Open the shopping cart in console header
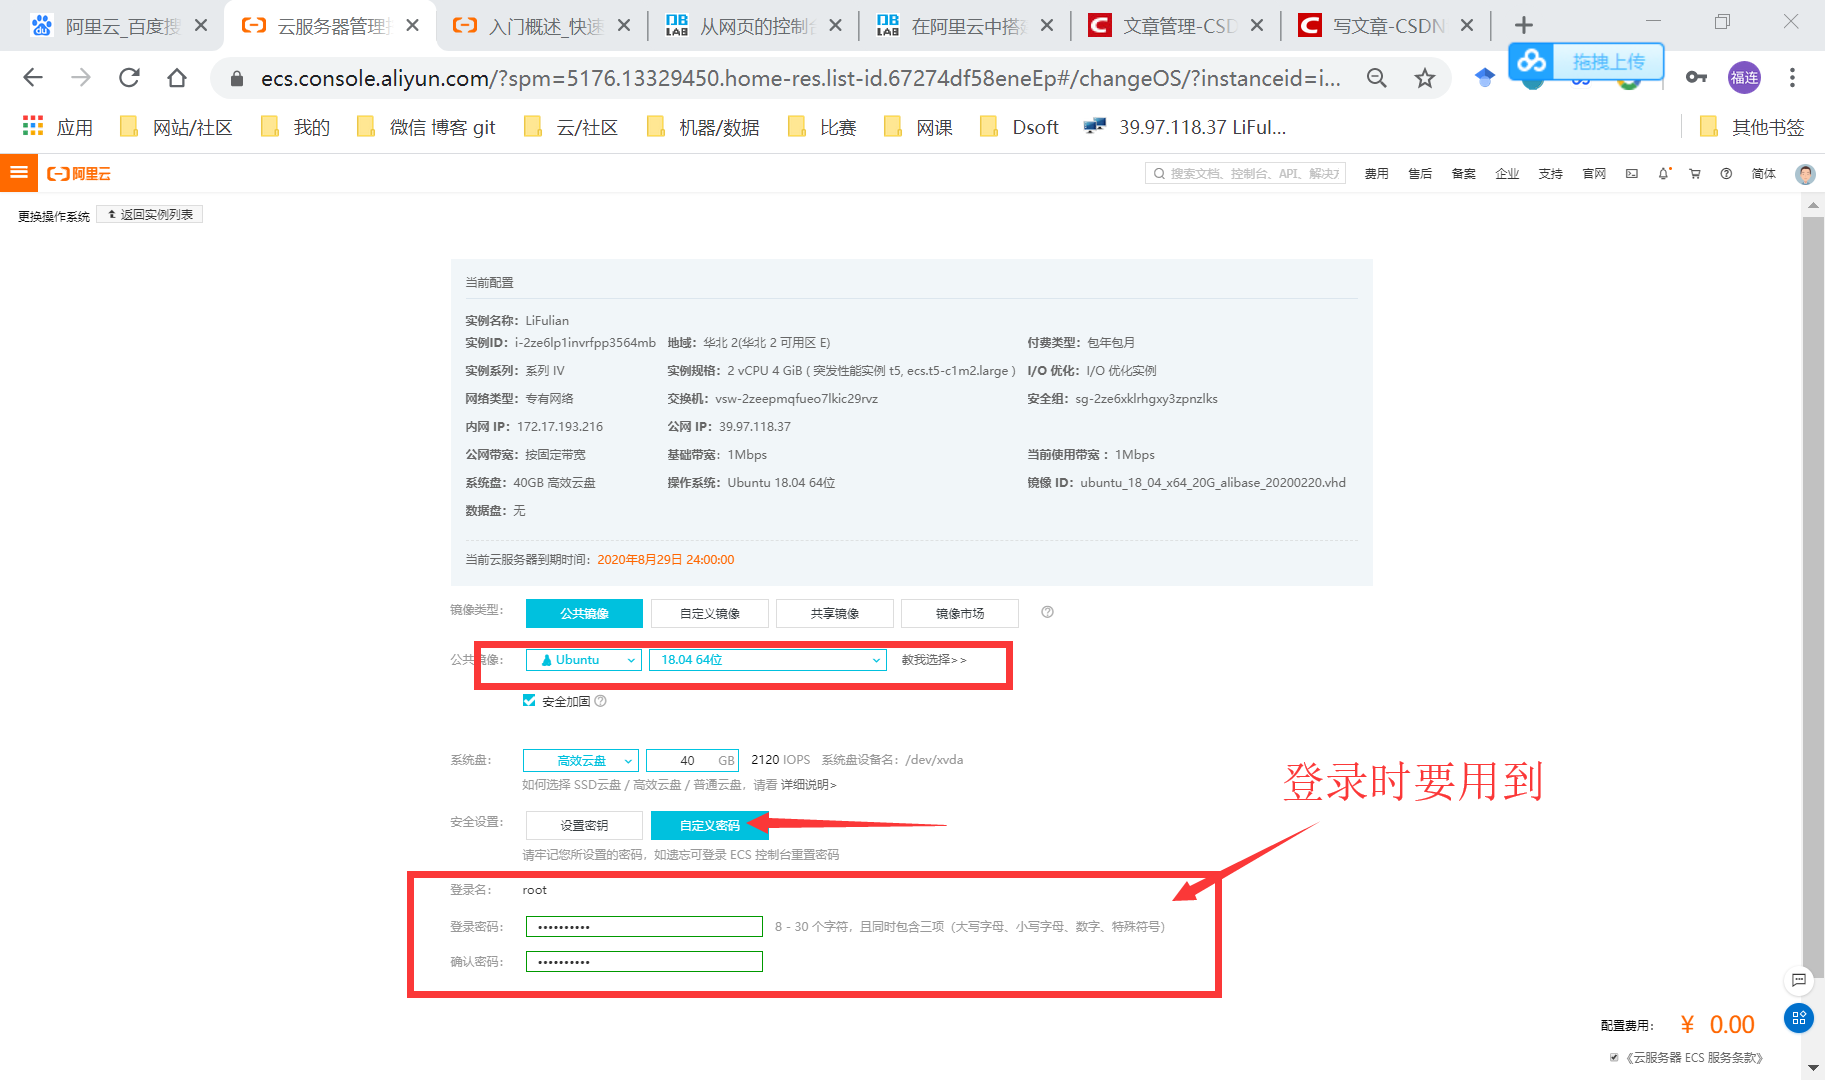The width and height of the screenshot is (1825, 1080). click(1694, 173)
